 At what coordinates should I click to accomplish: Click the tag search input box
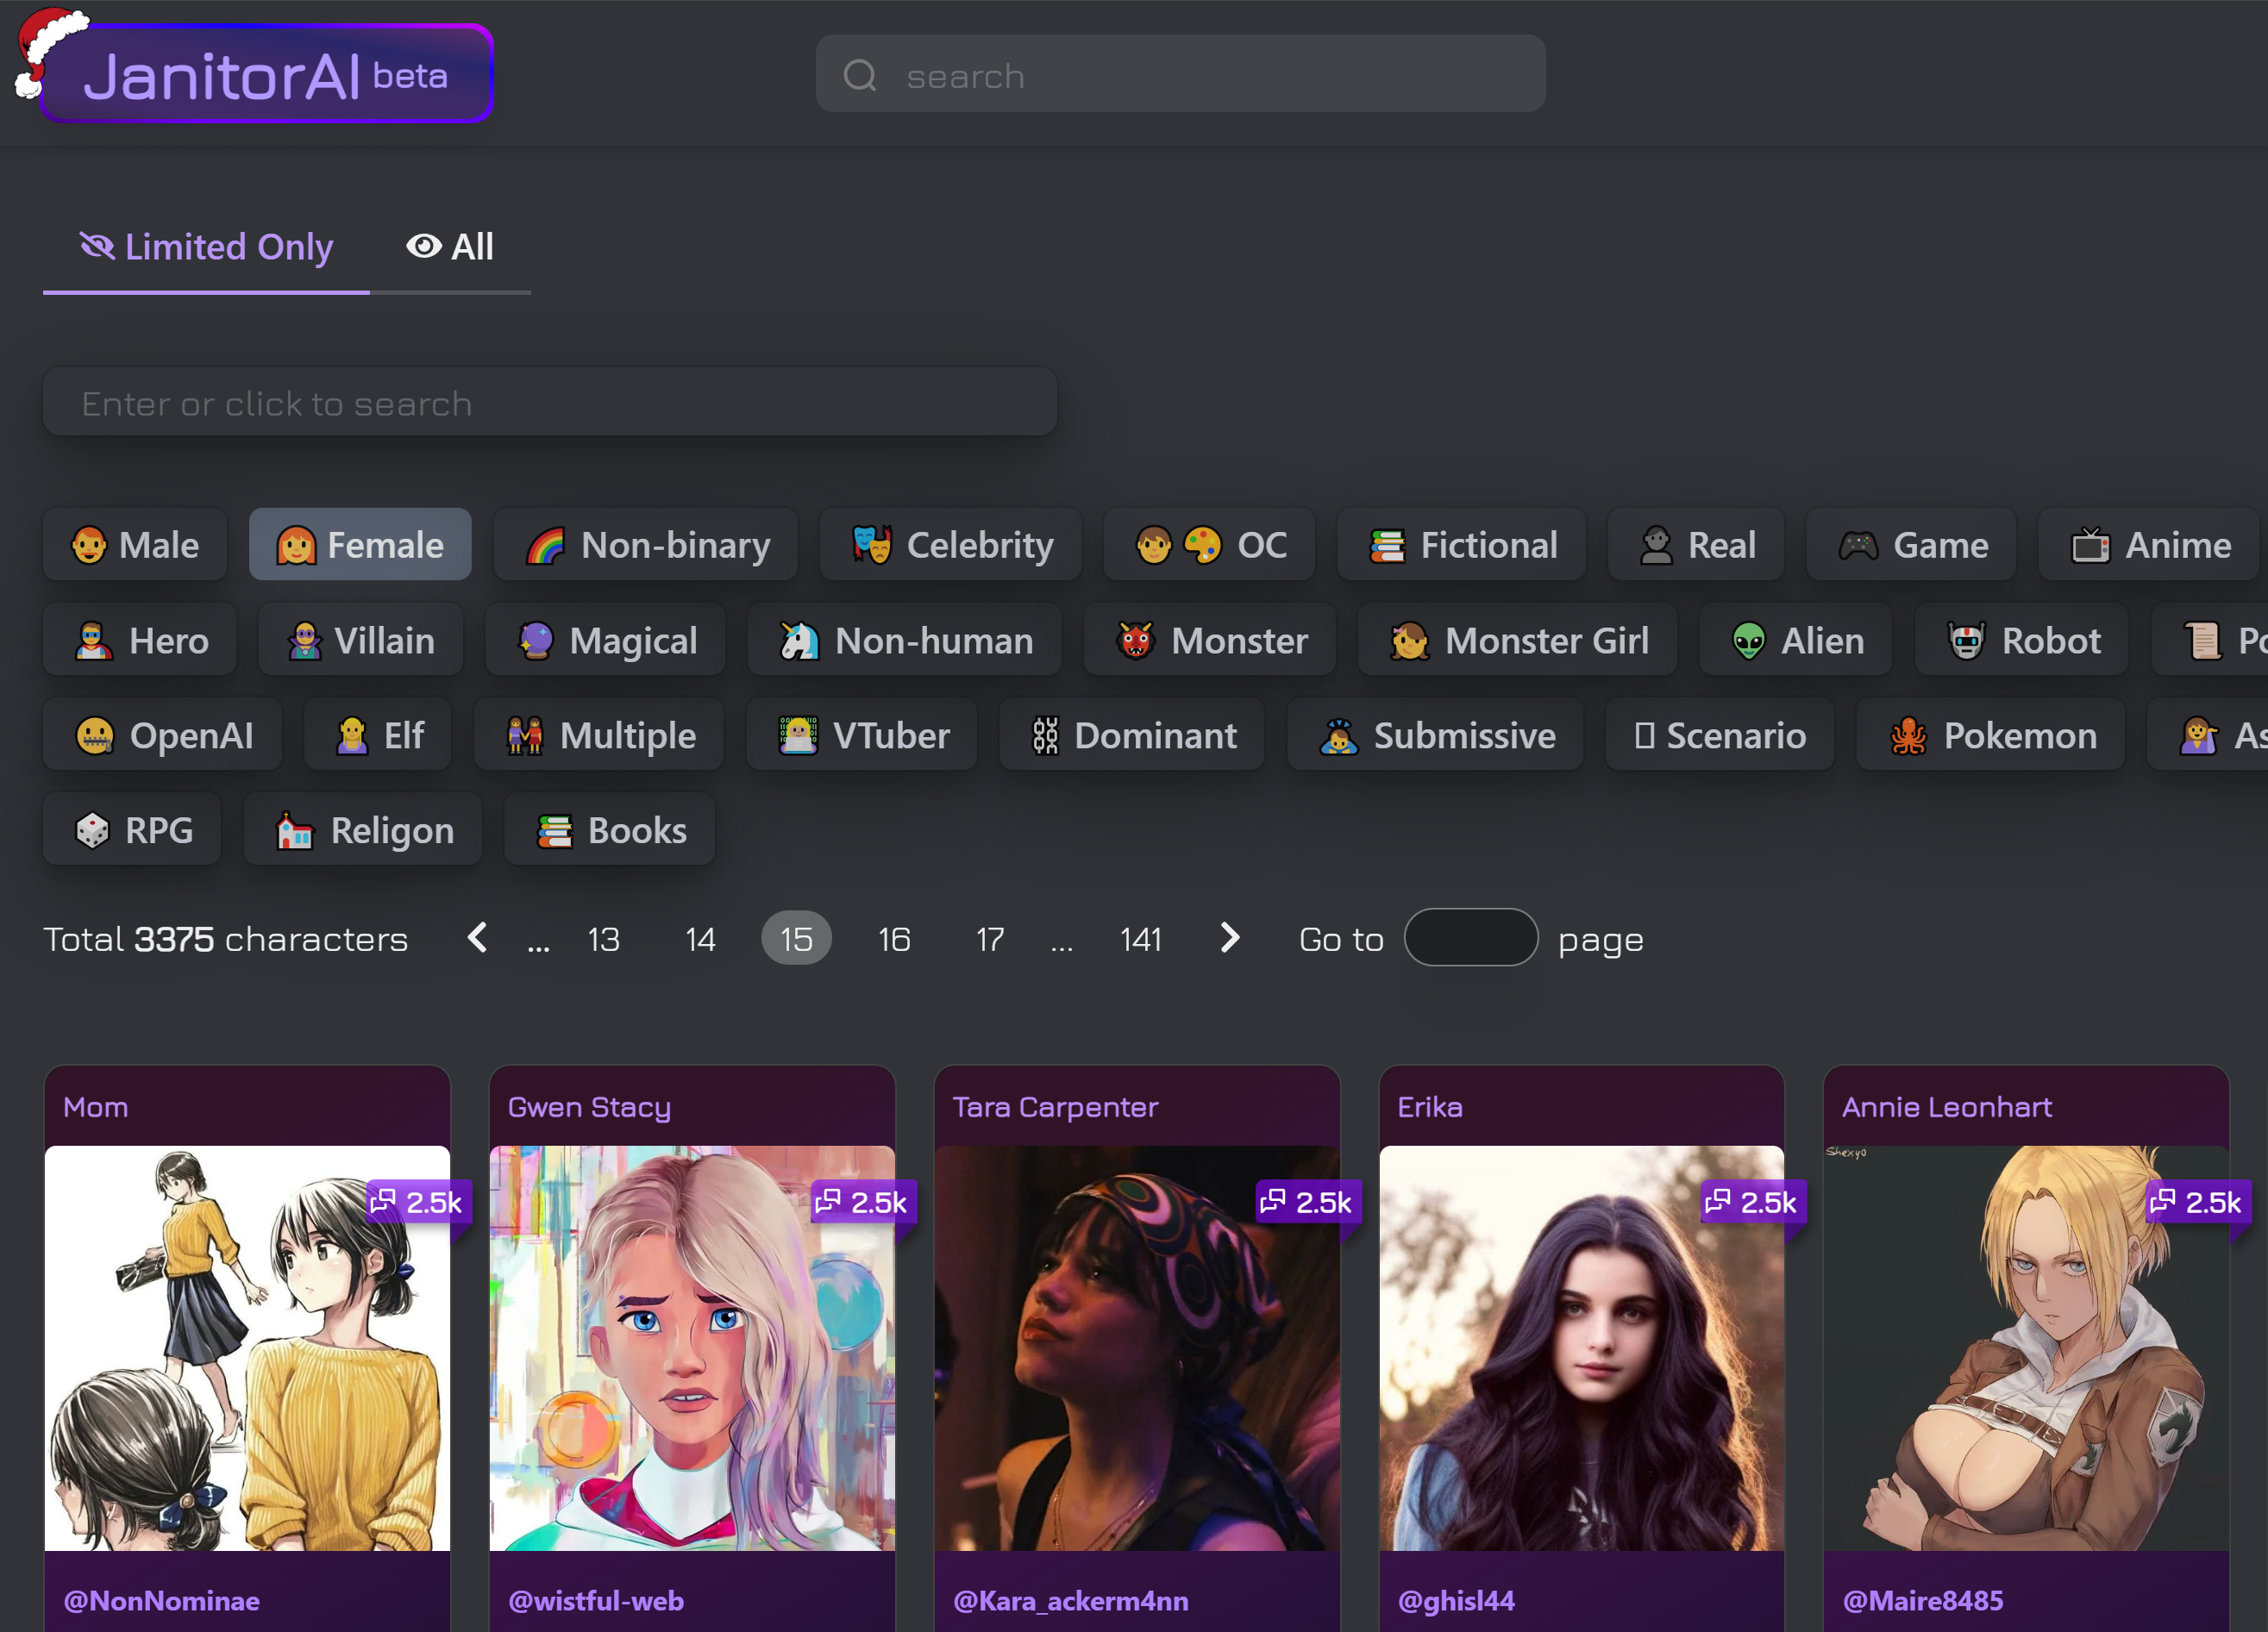pyautogui.click(x=550, y=403)
